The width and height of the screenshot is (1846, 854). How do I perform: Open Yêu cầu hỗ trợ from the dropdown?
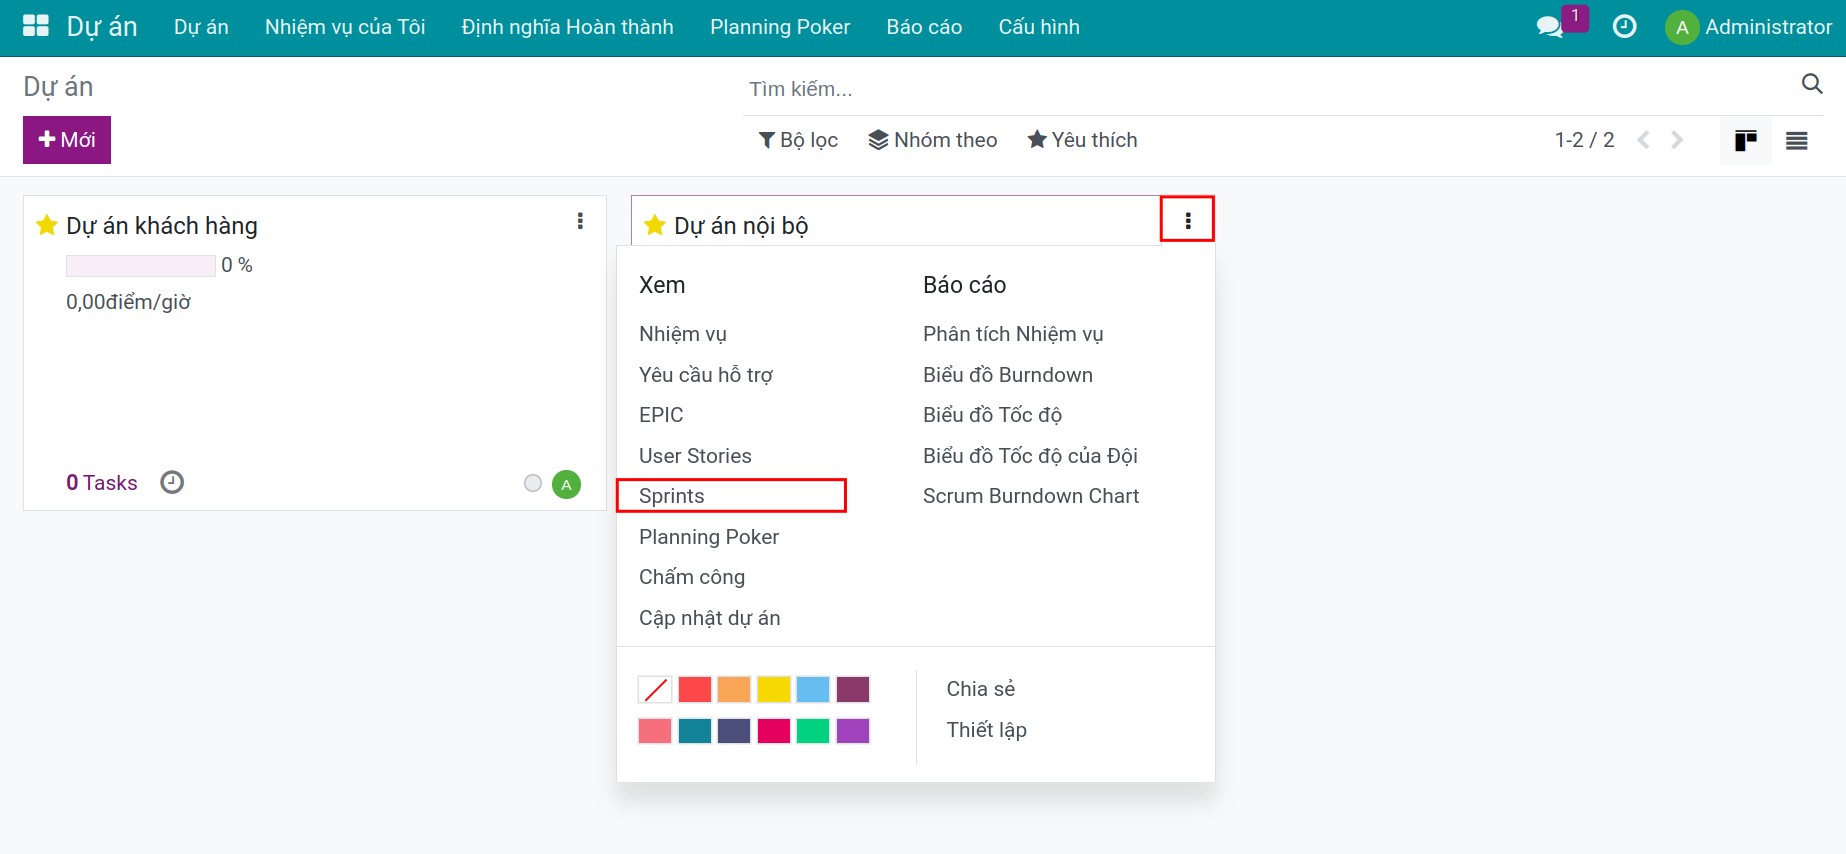(706, 375)
